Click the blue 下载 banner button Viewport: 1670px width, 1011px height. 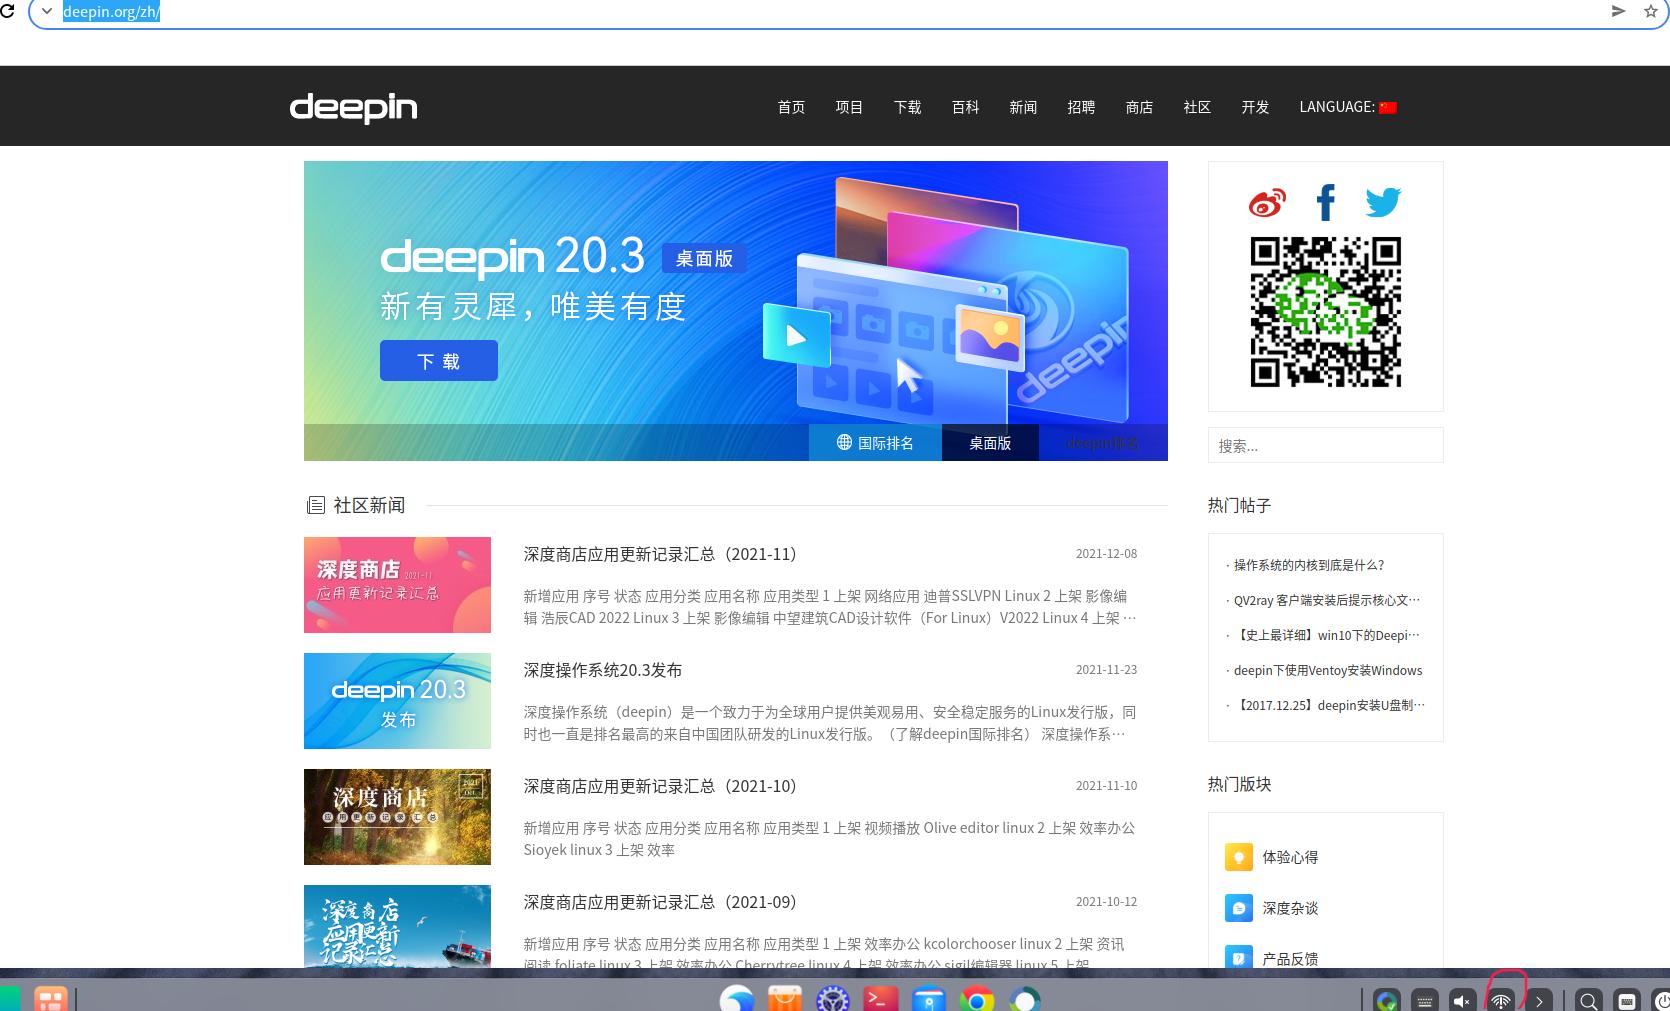(x=438, y=360)
